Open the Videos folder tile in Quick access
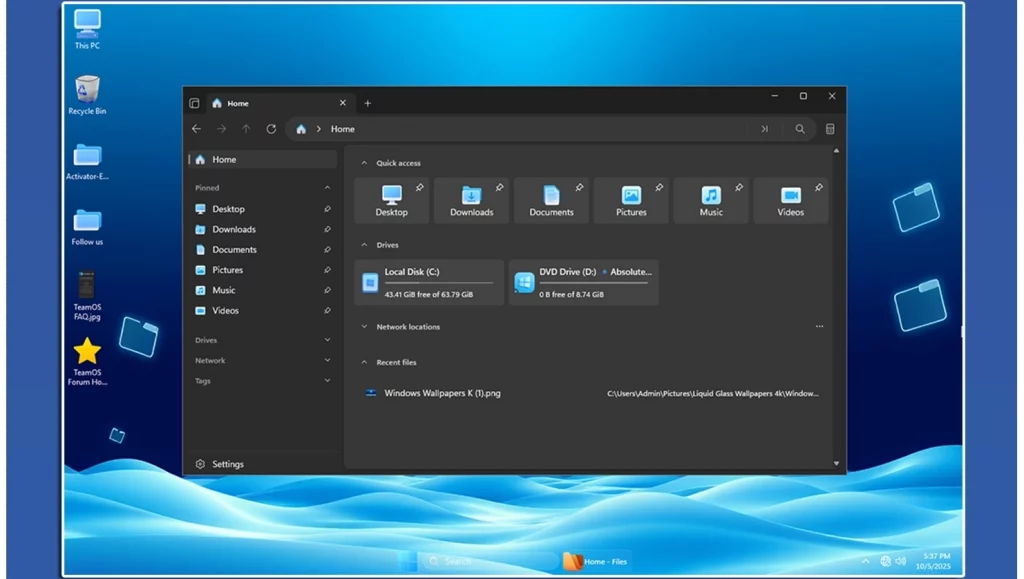This screenshot has height=579, width=1024. point(790,200)
